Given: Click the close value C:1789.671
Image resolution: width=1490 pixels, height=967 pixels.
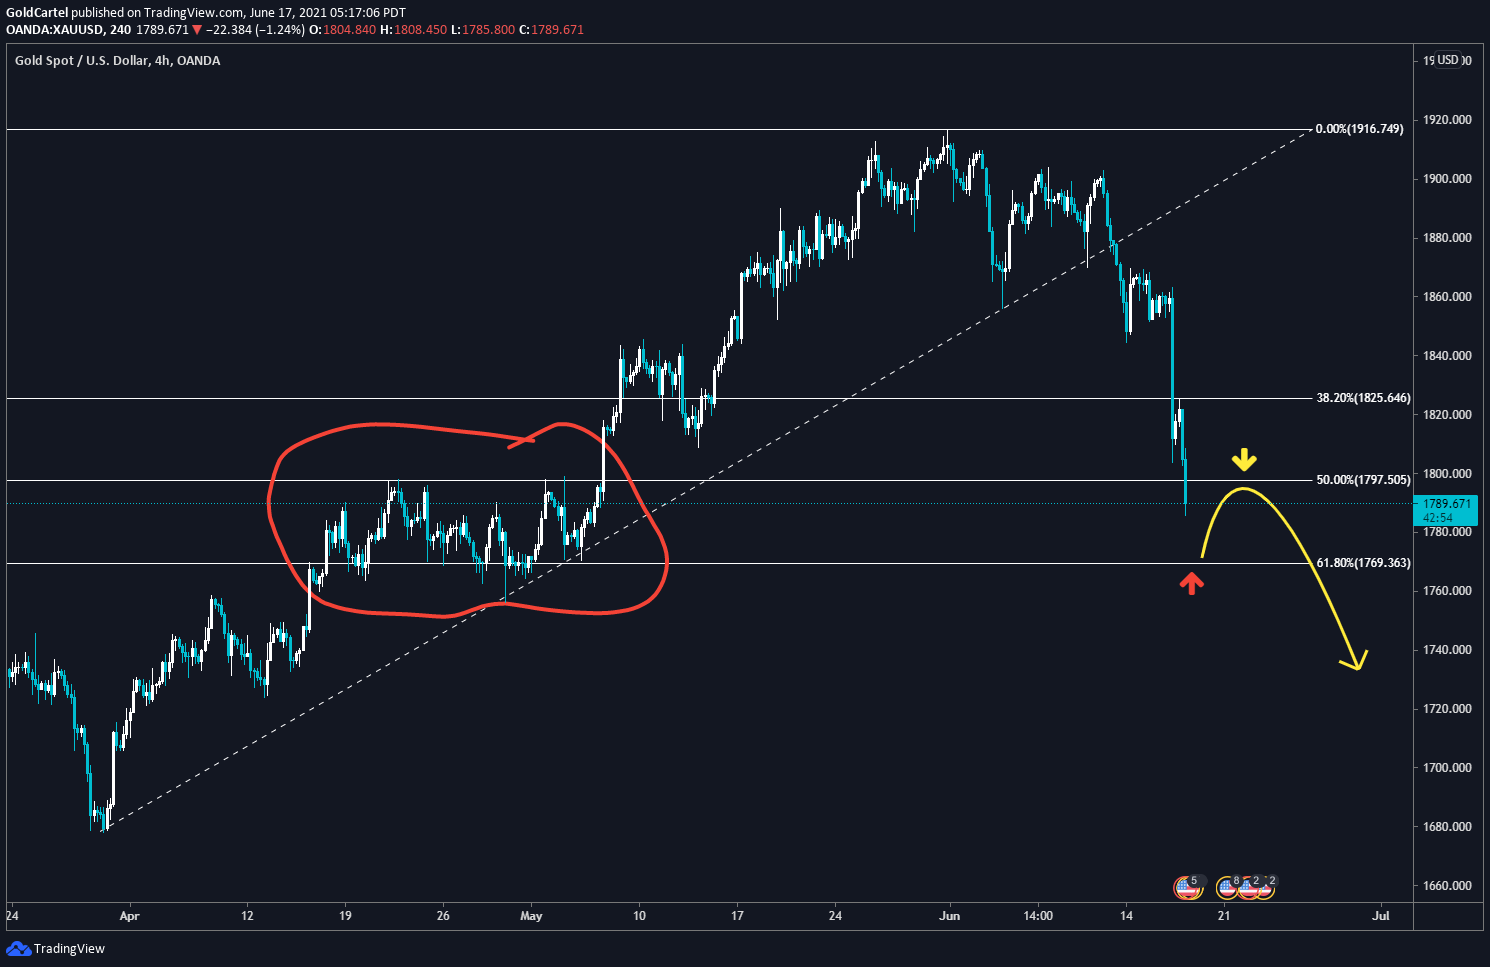Looking at the screenshot, I should pyautogui.click(x=551, y=30).
